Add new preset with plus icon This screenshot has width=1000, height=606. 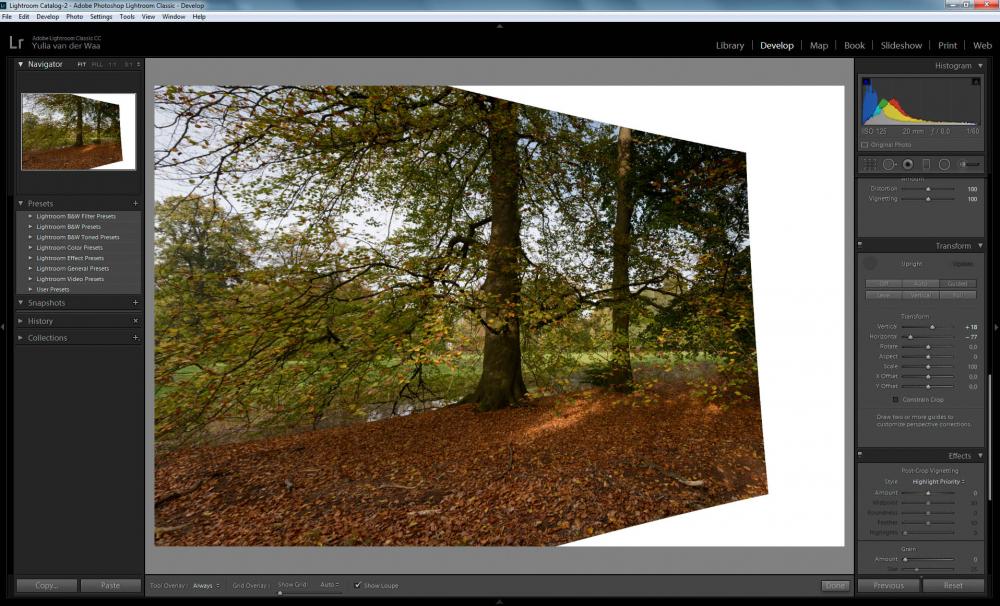pos(135,203)
